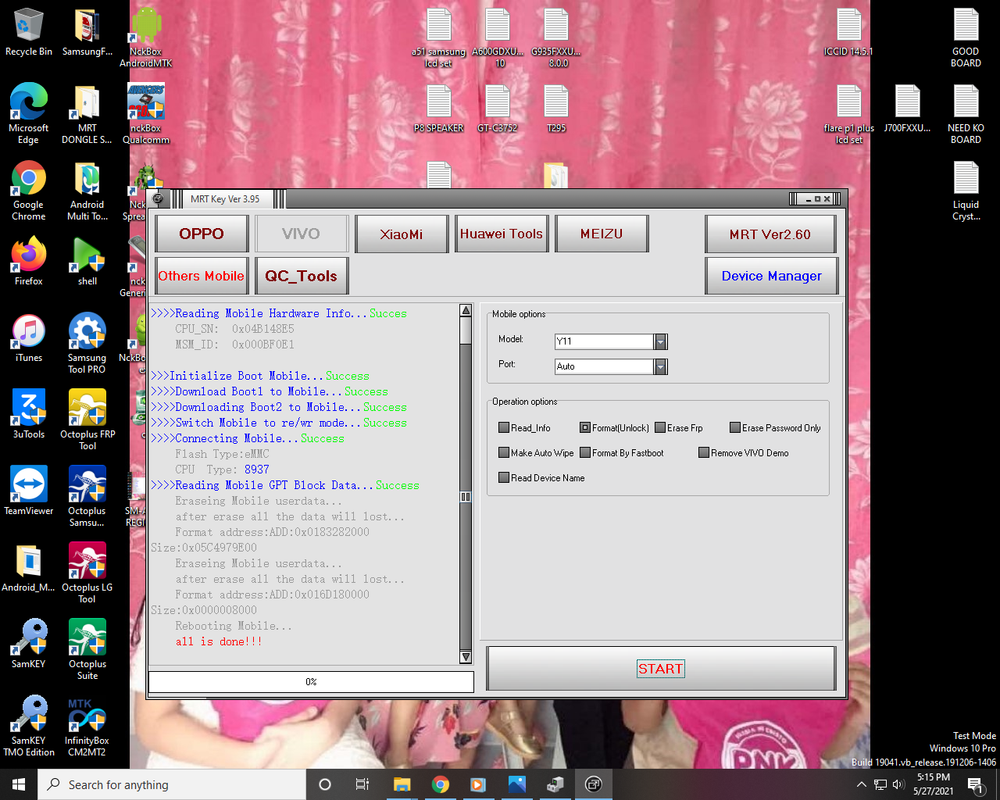Toggle the Format(Unlock) checkbox
This screenshot has height=800, width=1000.
coord(585,427)
